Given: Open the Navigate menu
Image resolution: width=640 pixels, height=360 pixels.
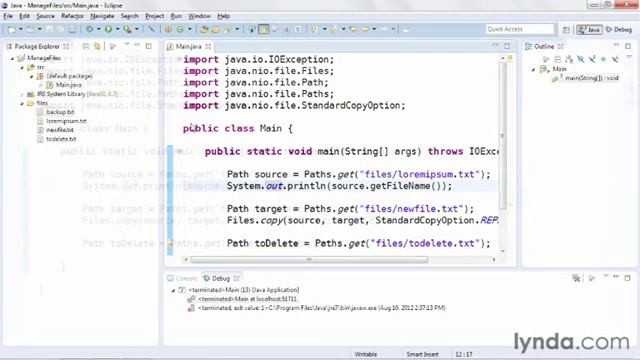Looking at the screenshot, I should tap(102, 16).
